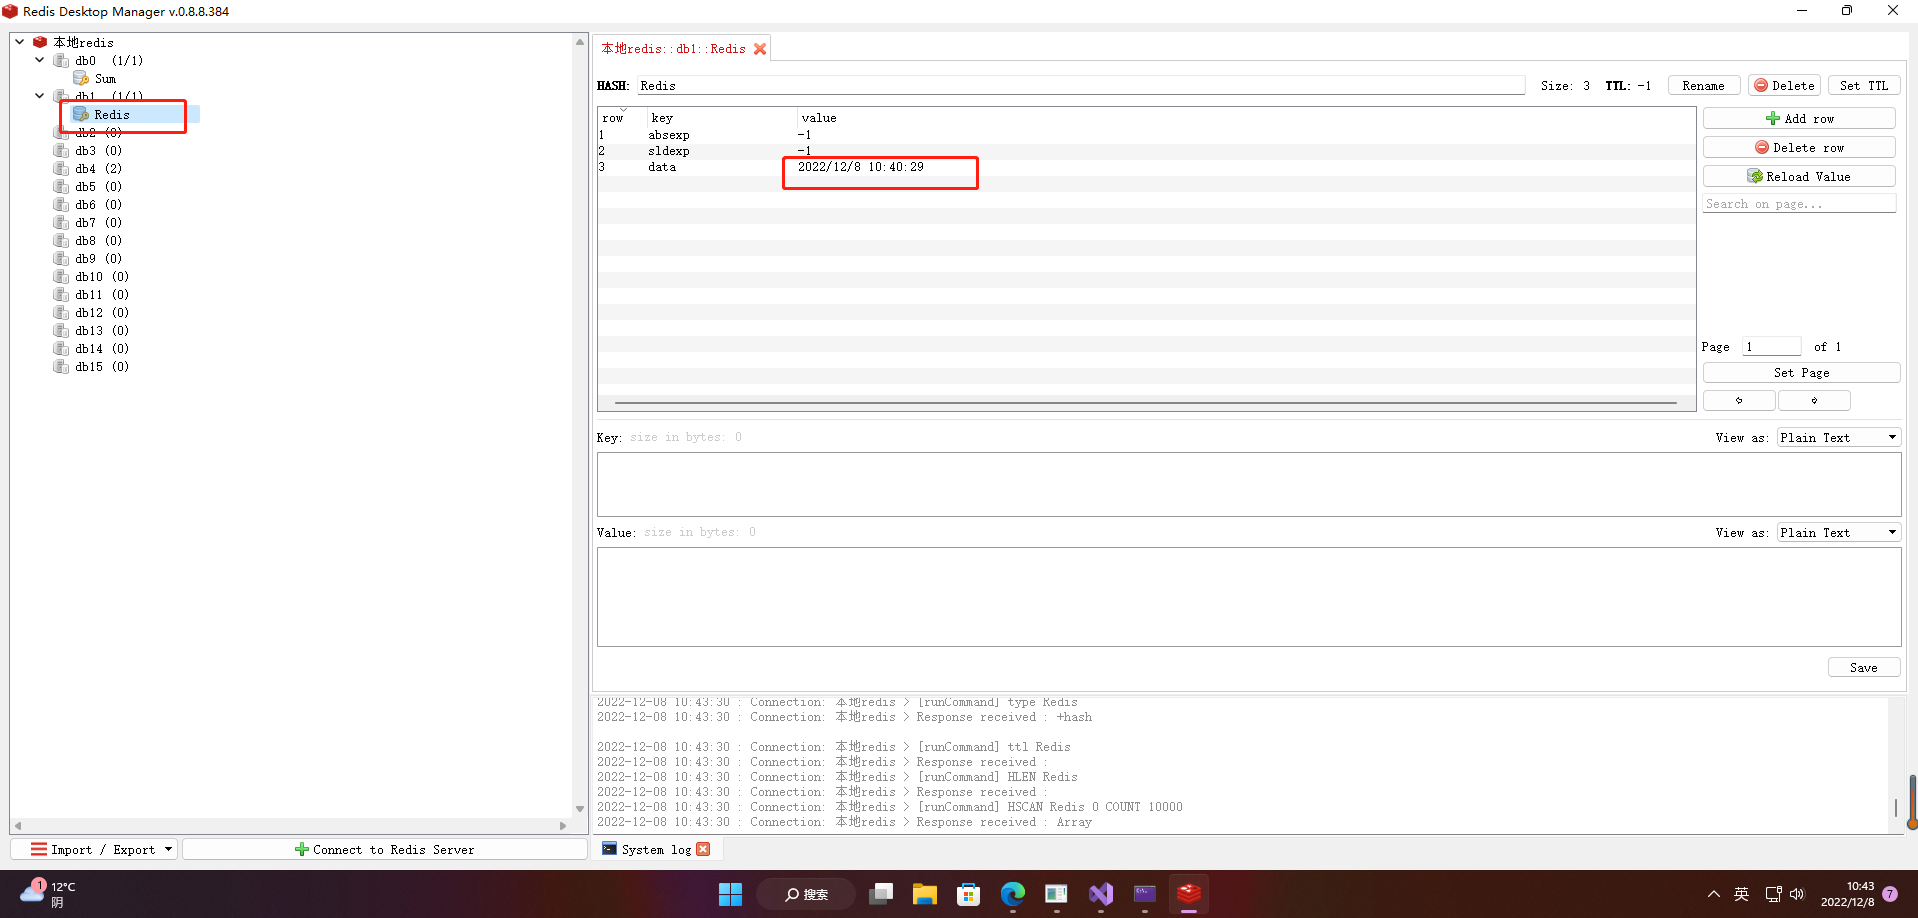Collapse the 本地redis connection node
The width and height of the screenshot is (1918, 918).
click(x=20, y=42)
